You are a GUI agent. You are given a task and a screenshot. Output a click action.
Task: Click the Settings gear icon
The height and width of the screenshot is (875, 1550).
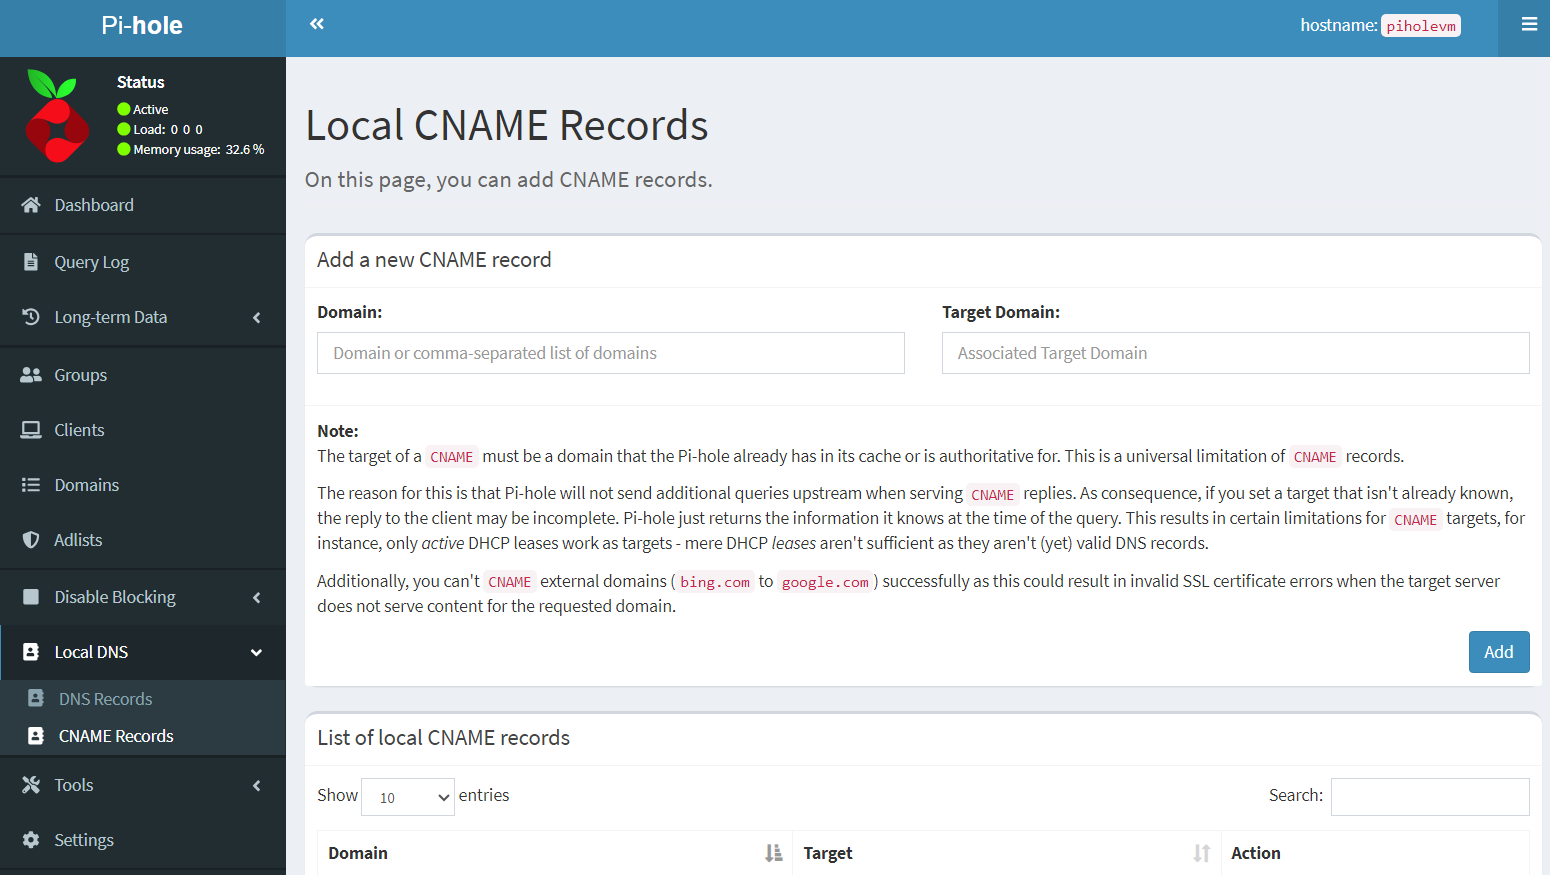[x=31, y=840]
